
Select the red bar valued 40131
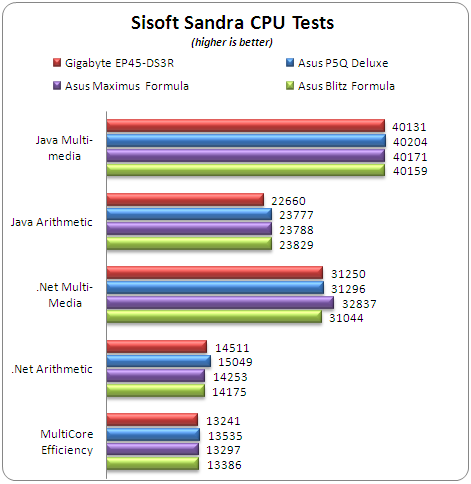tap(246, 126)
